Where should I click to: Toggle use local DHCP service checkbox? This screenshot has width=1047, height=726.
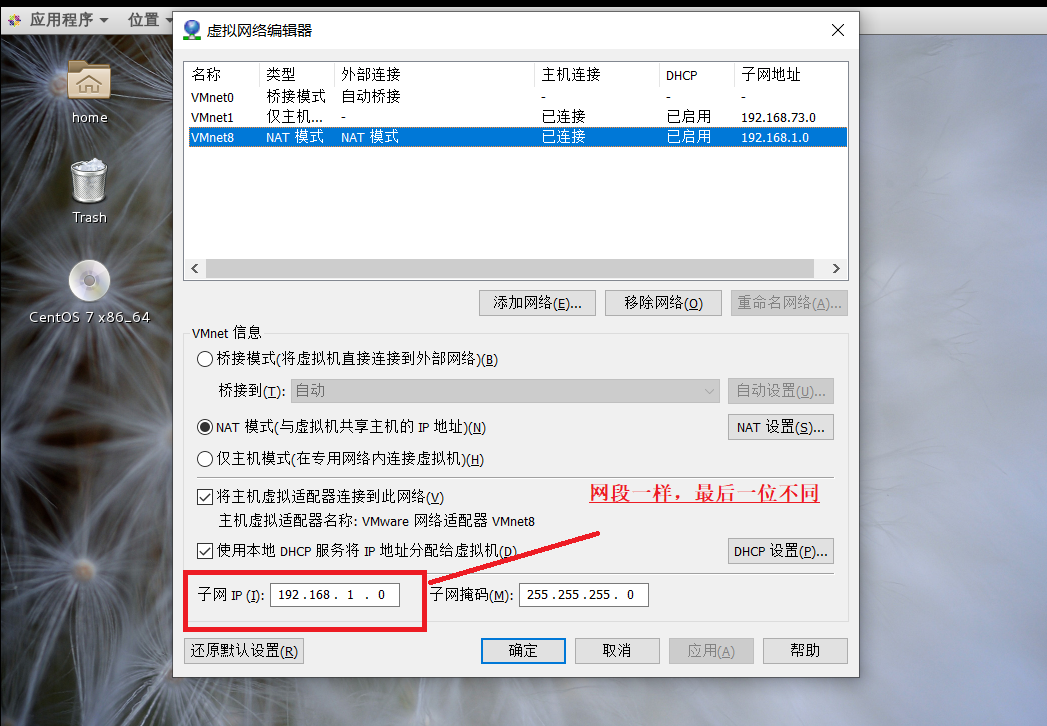pos(205,551)
